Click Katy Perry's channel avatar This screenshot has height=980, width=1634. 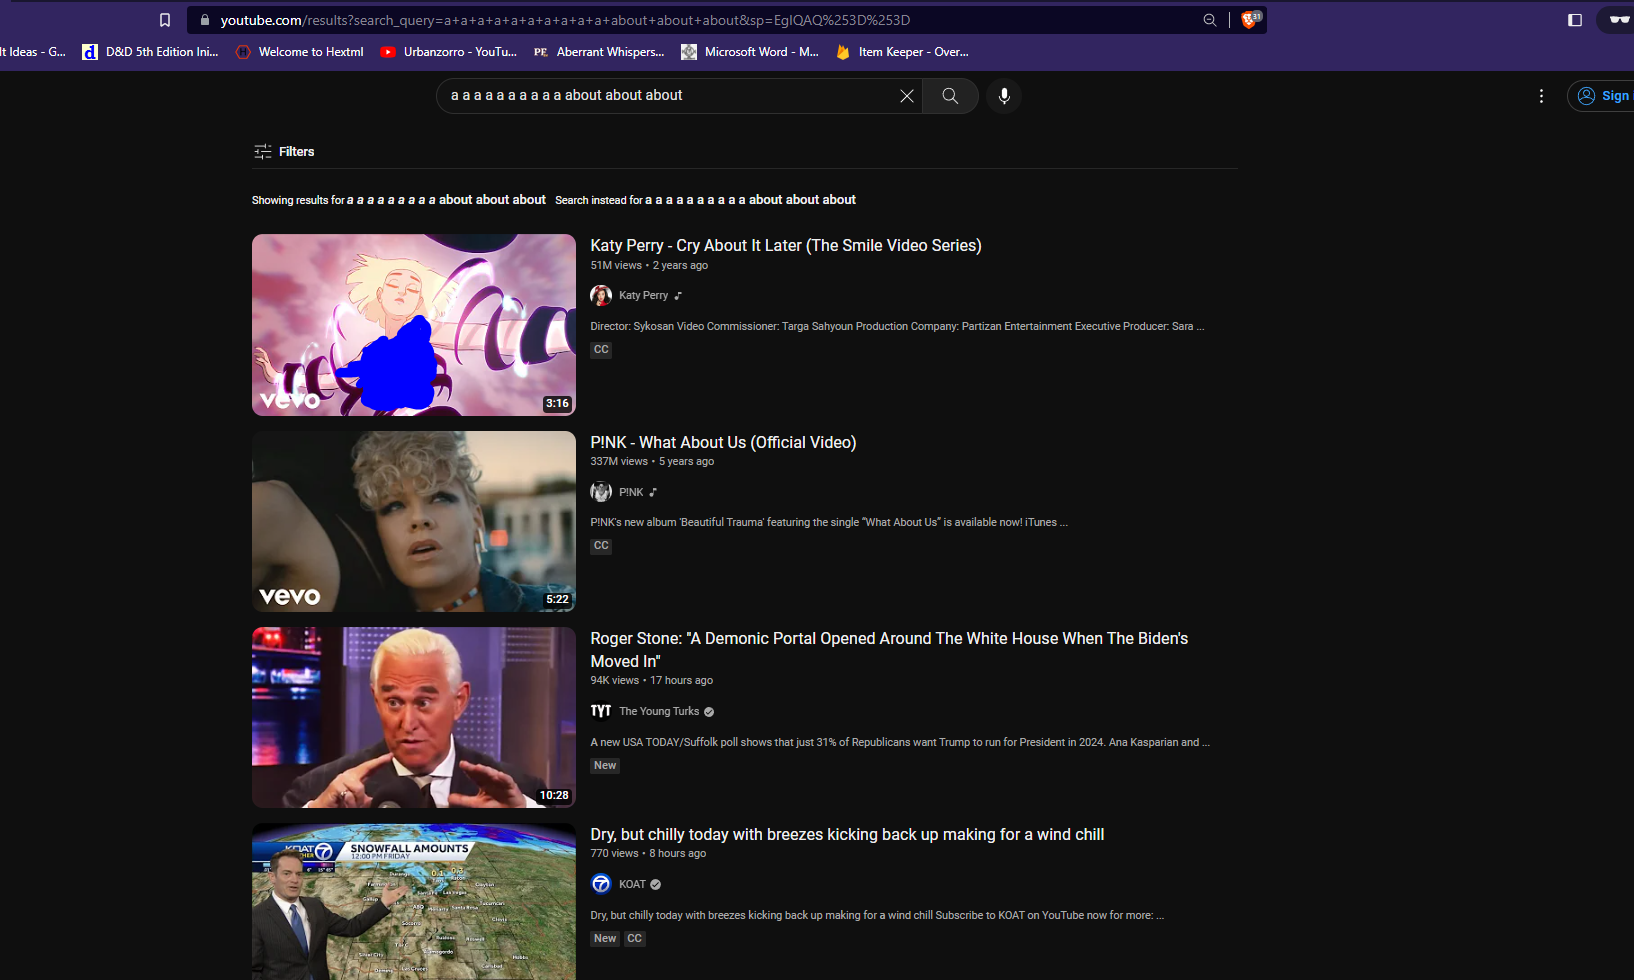pyautogui.click(x=601, y=295)
